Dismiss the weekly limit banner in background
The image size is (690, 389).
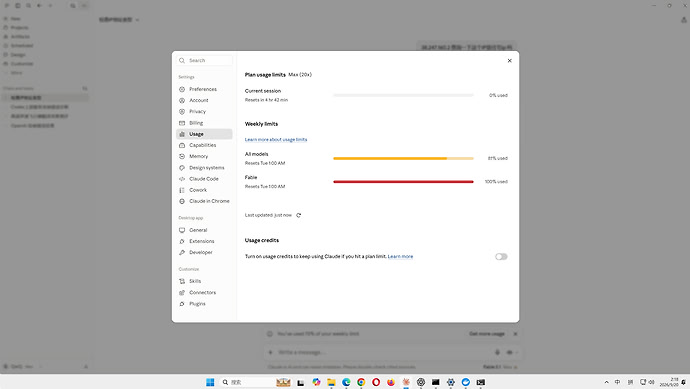click(x=515, y=334)
